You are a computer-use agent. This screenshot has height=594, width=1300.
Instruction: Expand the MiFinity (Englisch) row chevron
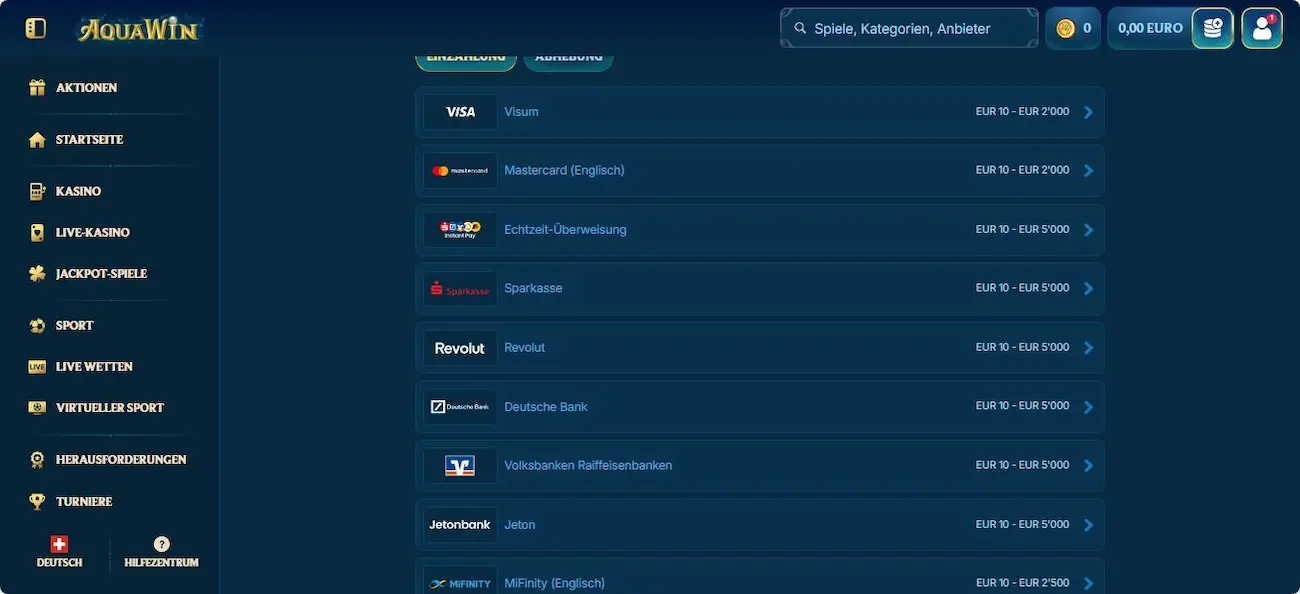(x=1089, y=583)
